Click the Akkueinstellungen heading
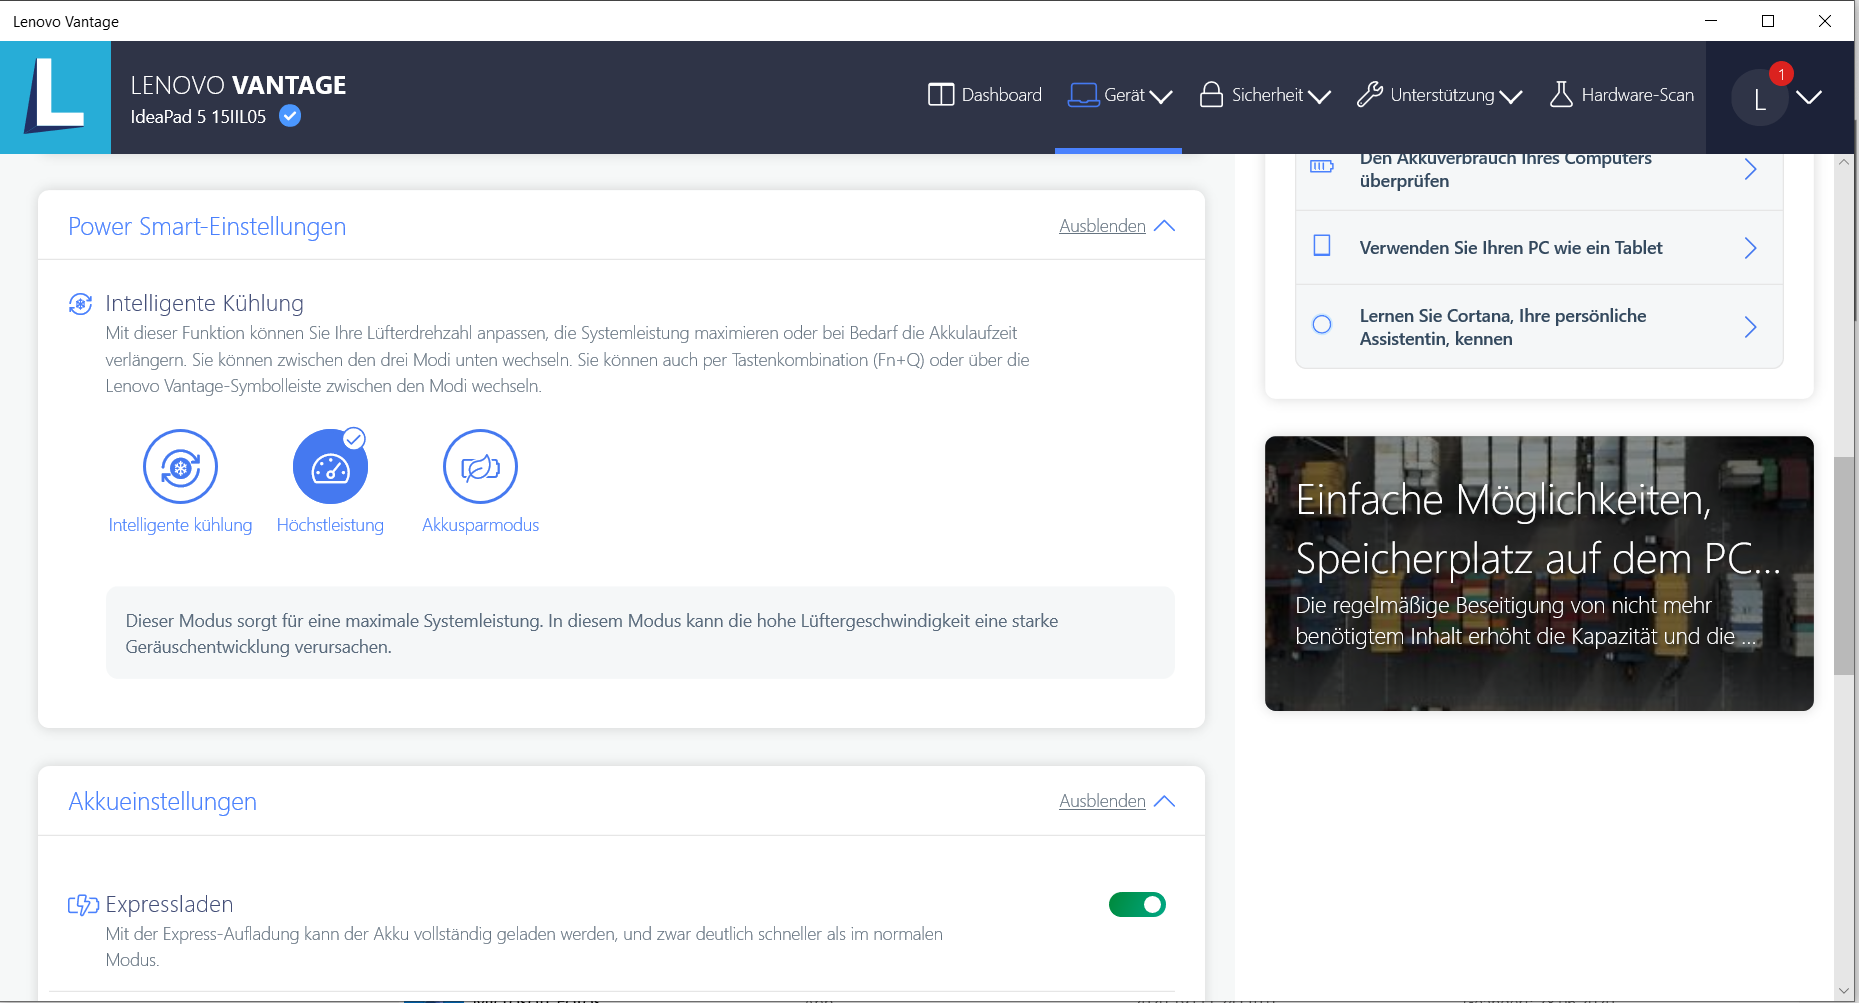Image resolution: width=1859 pixels, height=1003 pixels. pyautogui.click(x=163, y=802)
